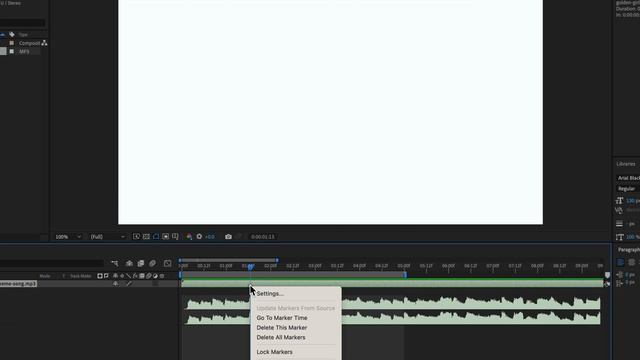Click the fast previews icon in viewer footer
Viewport: 640px width, 360px height.
136,237
